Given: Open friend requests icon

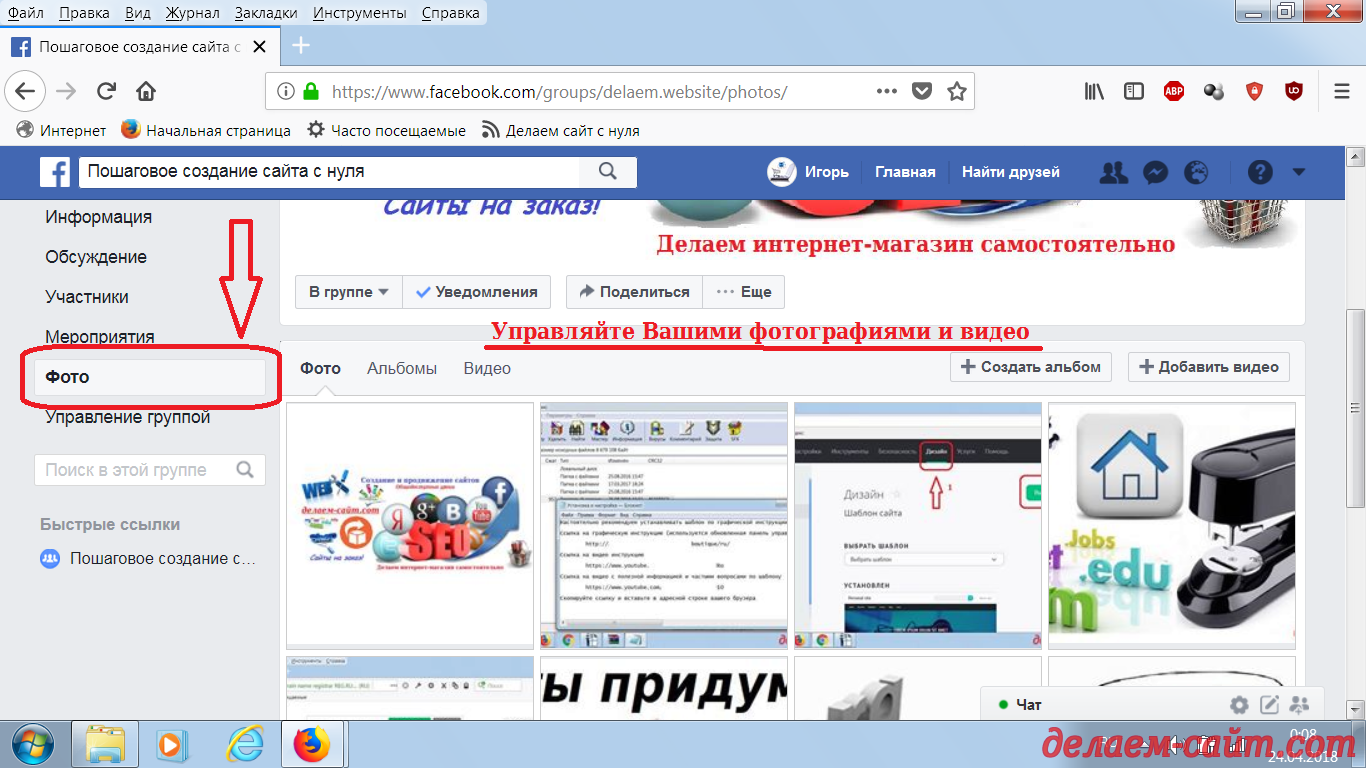Looking at the screenshot, I should (x=1113, y=172).
